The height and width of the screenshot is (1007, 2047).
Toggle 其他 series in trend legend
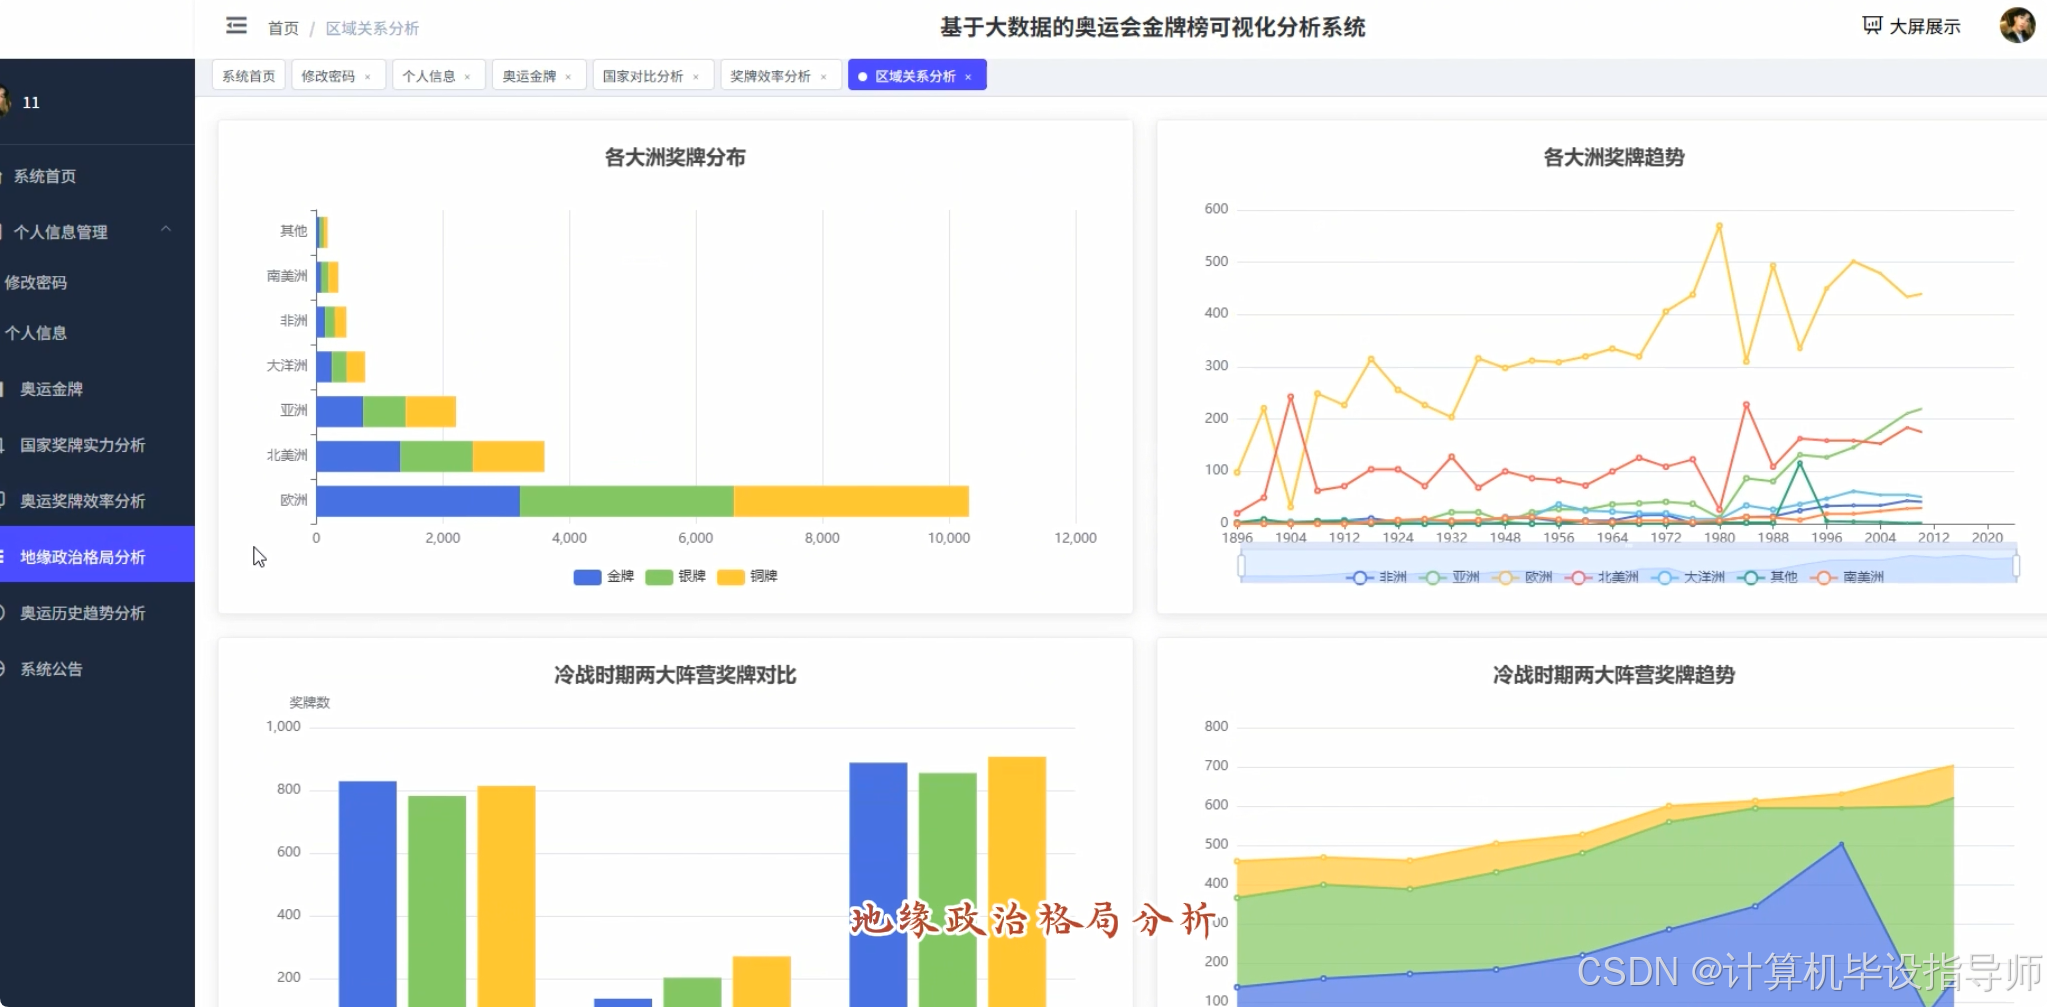(x=1768, y=577)
